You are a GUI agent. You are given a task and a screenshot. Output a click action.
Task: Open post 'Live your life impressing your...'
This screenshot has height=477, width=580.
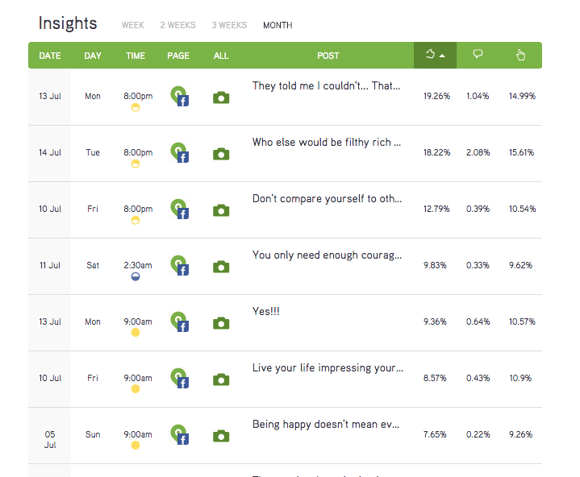(x=328, y=368)
